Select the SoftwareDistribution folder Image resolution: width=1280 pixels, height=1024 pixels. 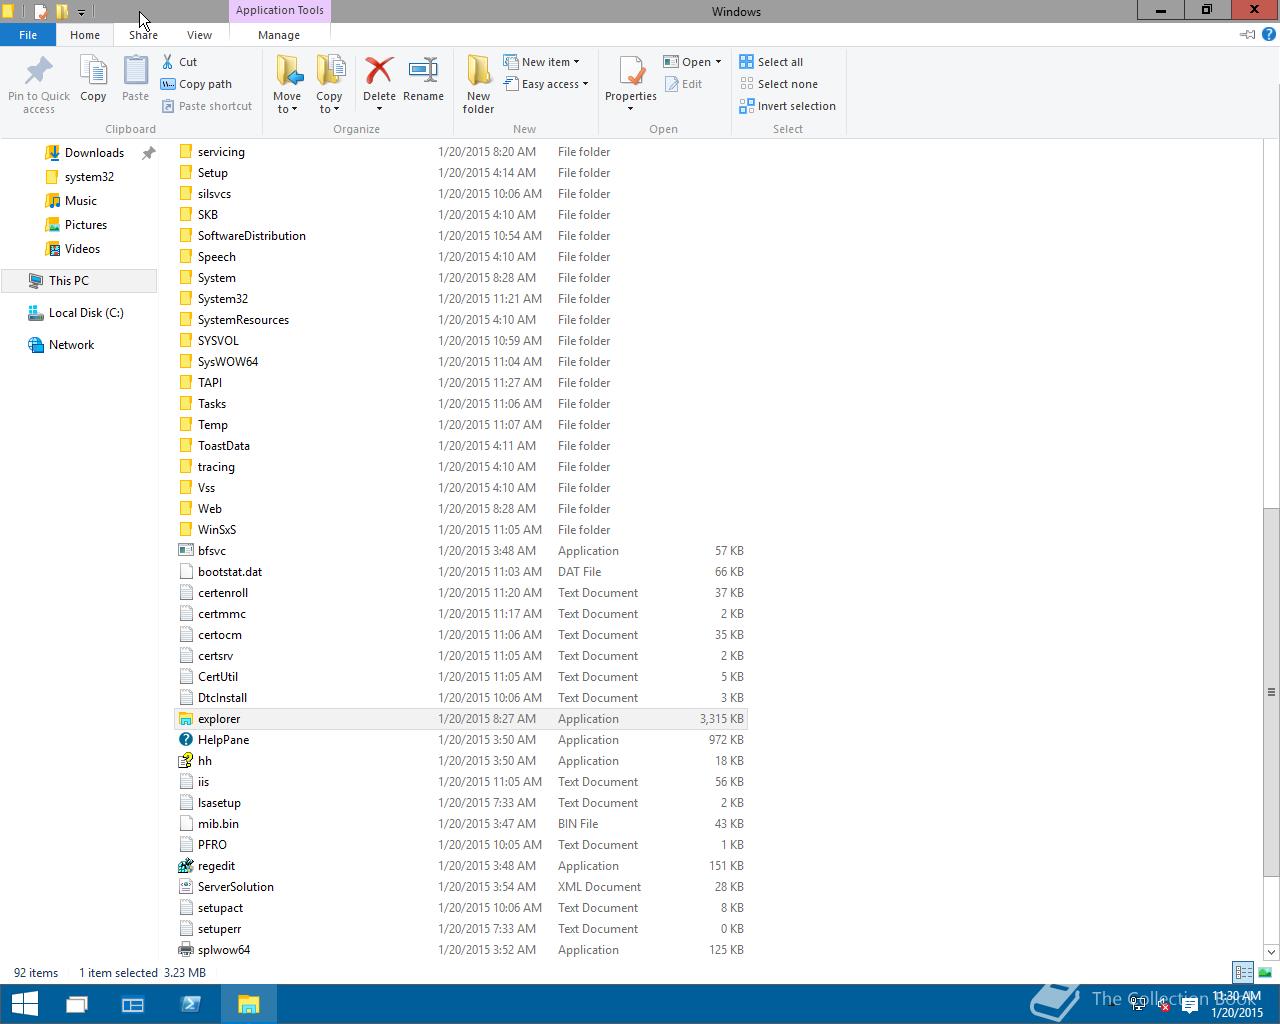[x=460, y=236]
